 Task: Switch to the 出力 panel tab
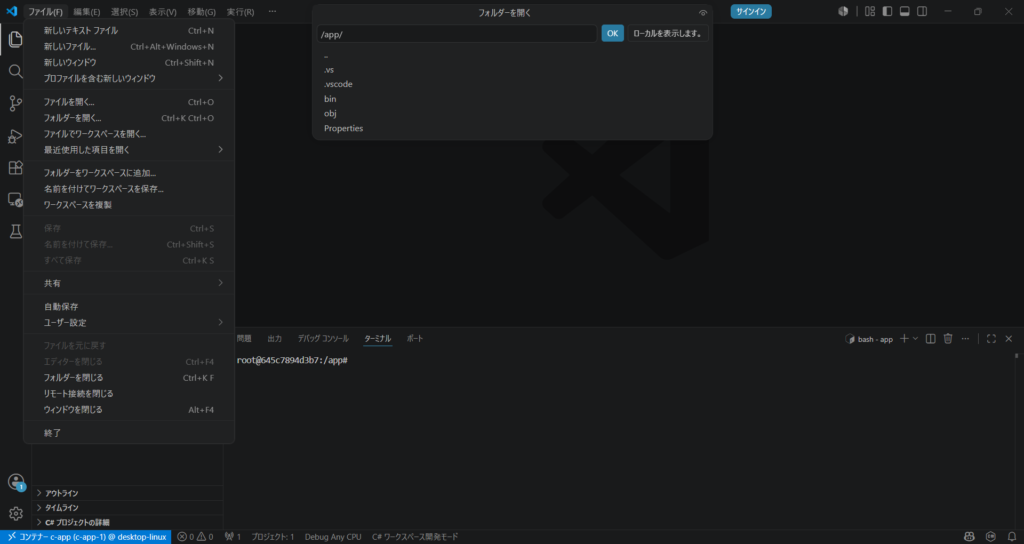click(x=274, y=339)
